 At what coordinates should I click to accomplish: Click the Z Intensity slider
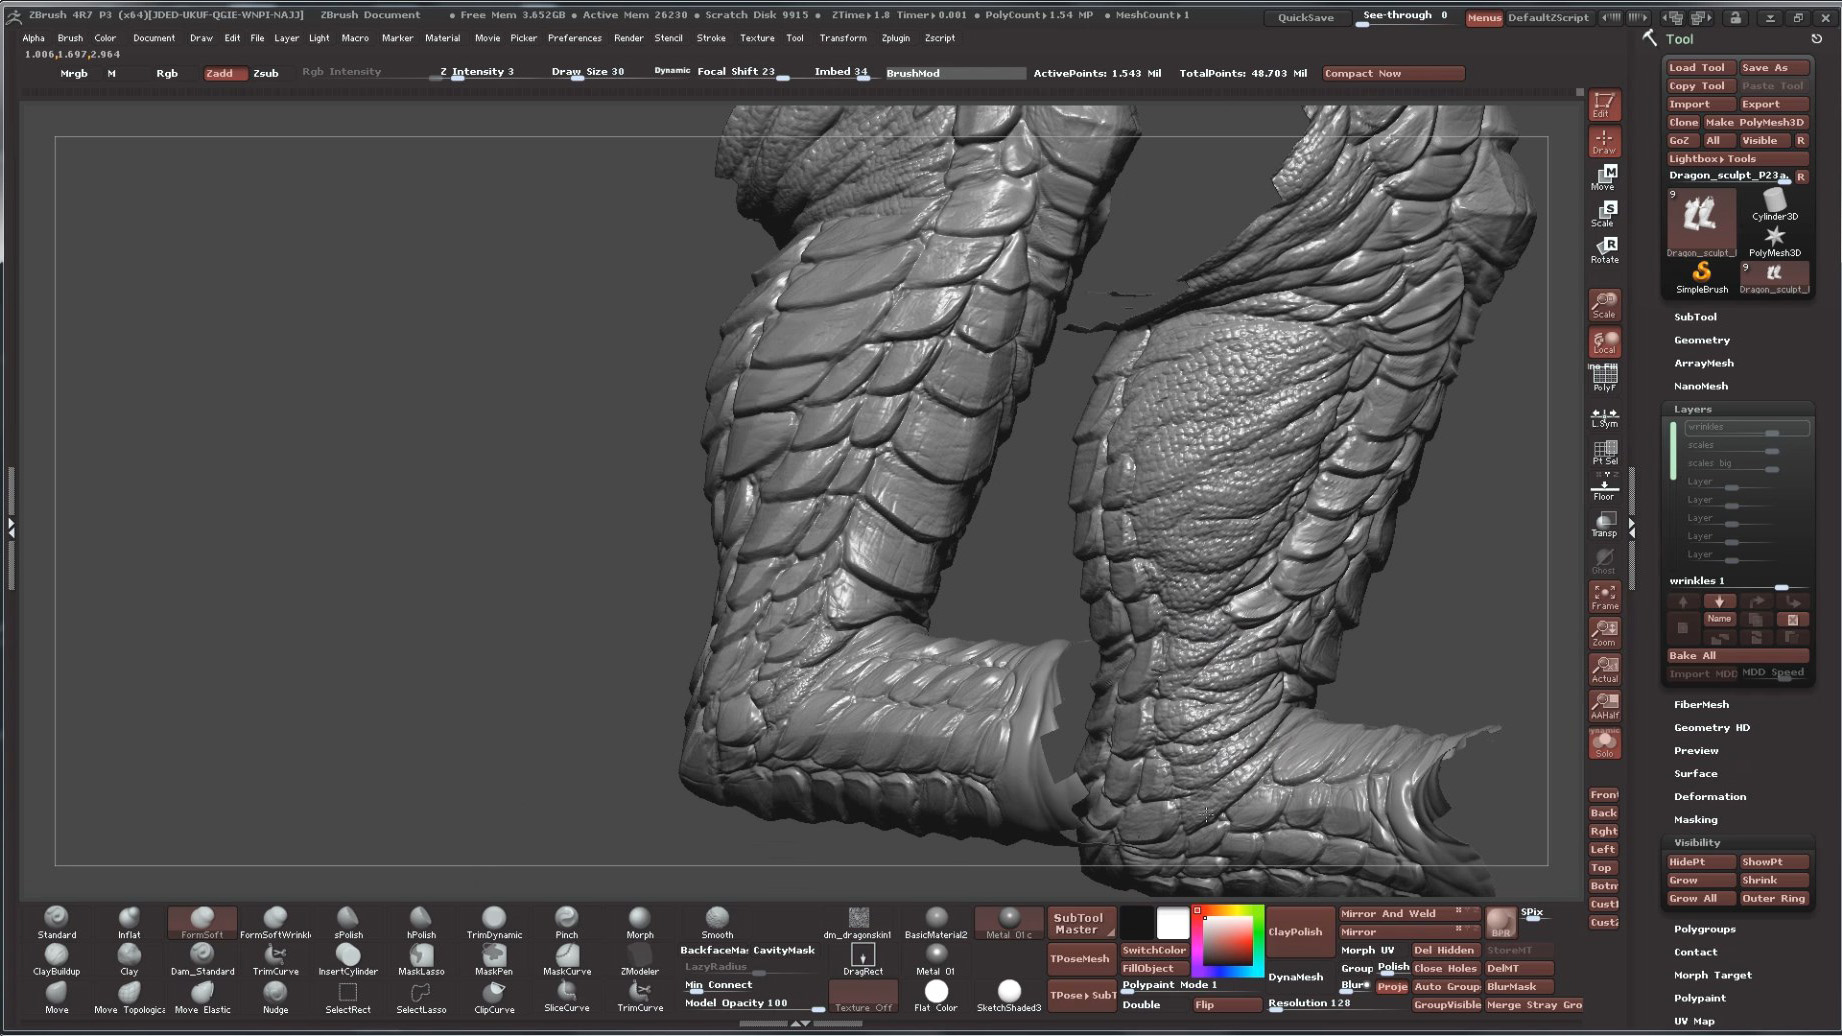coord(477,72)
